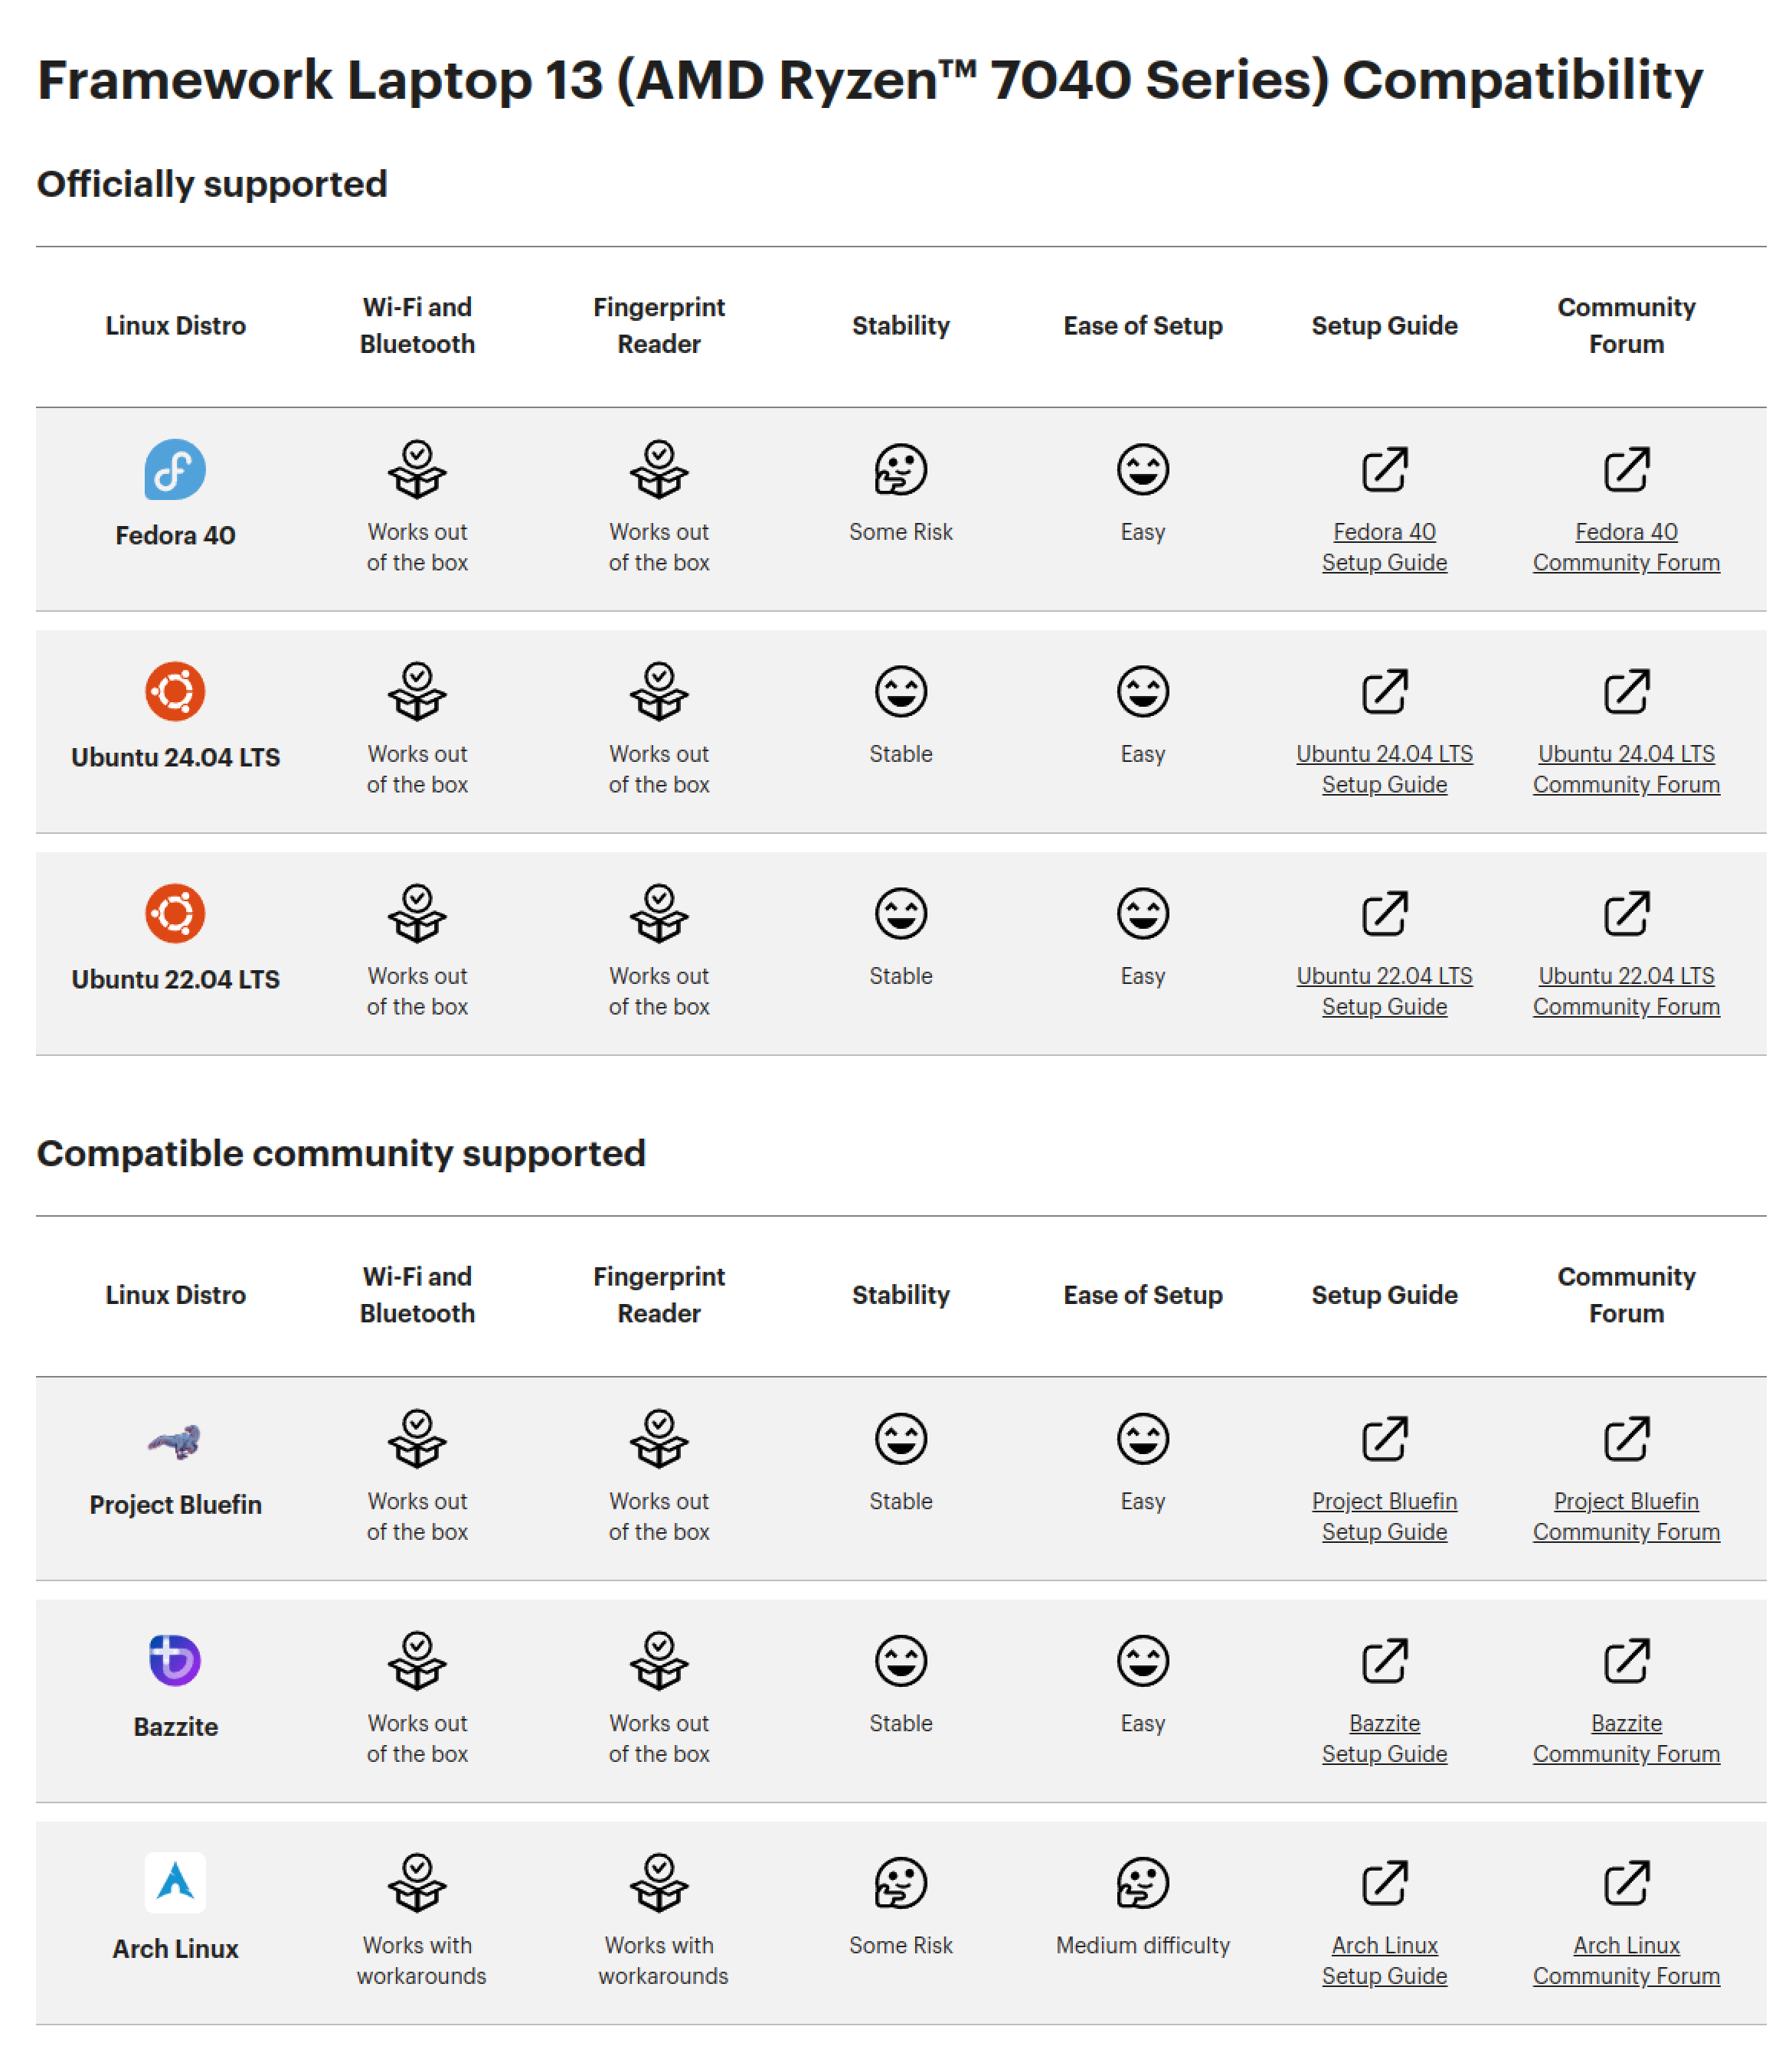Open the Fedora 40 Setup Guide link
Image resolution: width=1792 pixels, height=2059 pixels.
coord(1384,547)
